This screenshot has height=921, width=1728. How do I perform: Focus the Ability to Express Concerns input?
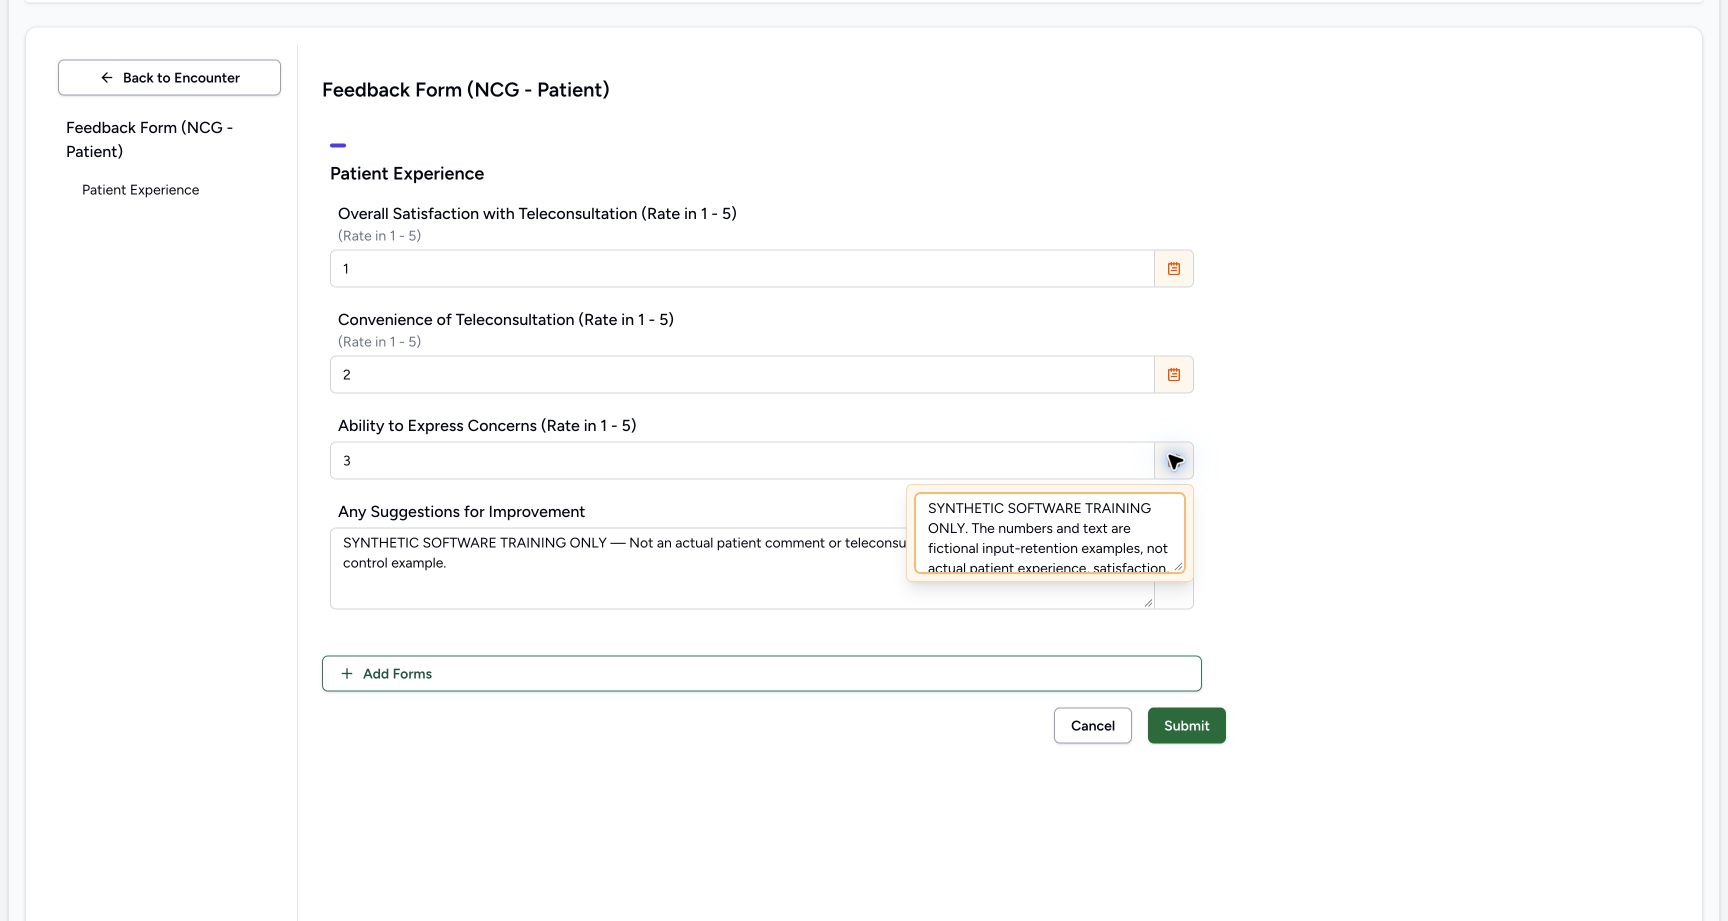click(x=742, y=461)
